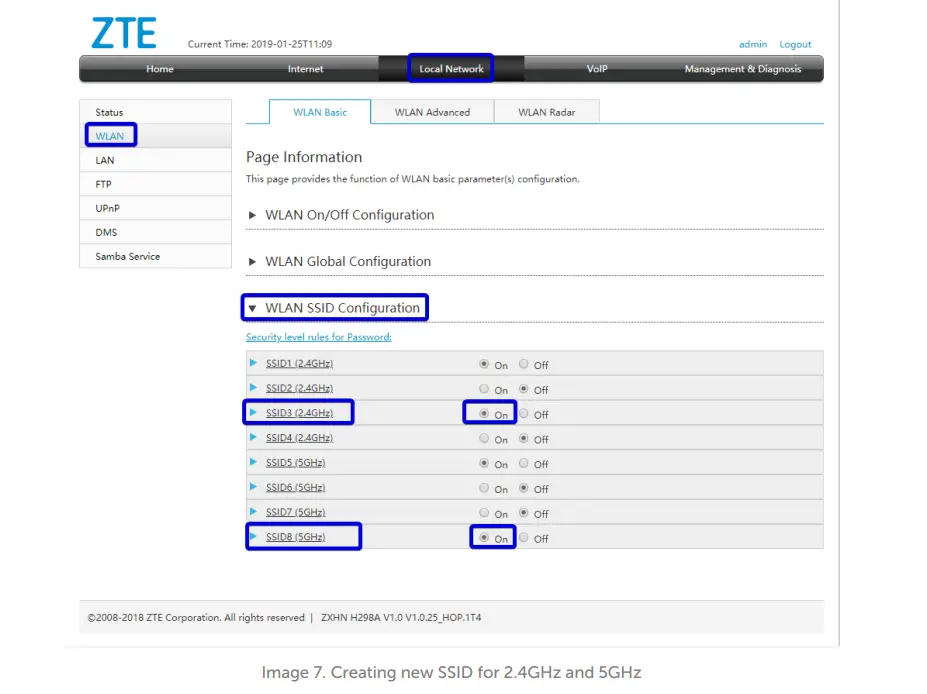This screenshot has width=927, height=694.
Task: Open Samba Service settings
Action: pyautogui.click(x=126, y=256)
